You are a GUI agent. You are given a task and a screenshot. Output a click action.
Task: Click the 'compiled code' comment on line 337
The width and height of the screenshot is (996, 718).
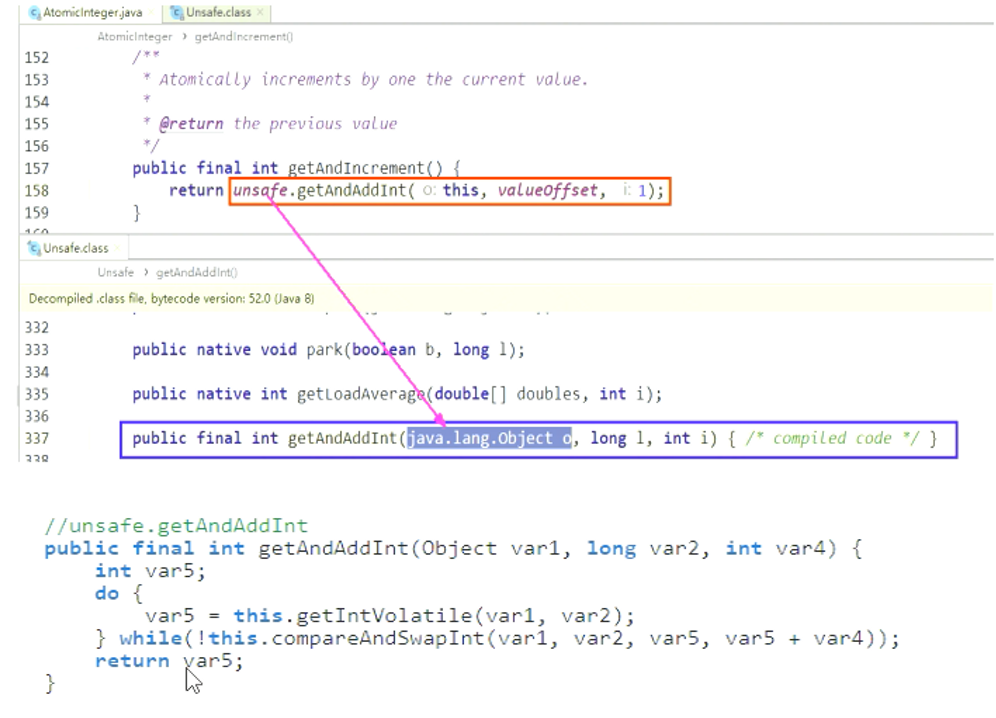(832, 438)
